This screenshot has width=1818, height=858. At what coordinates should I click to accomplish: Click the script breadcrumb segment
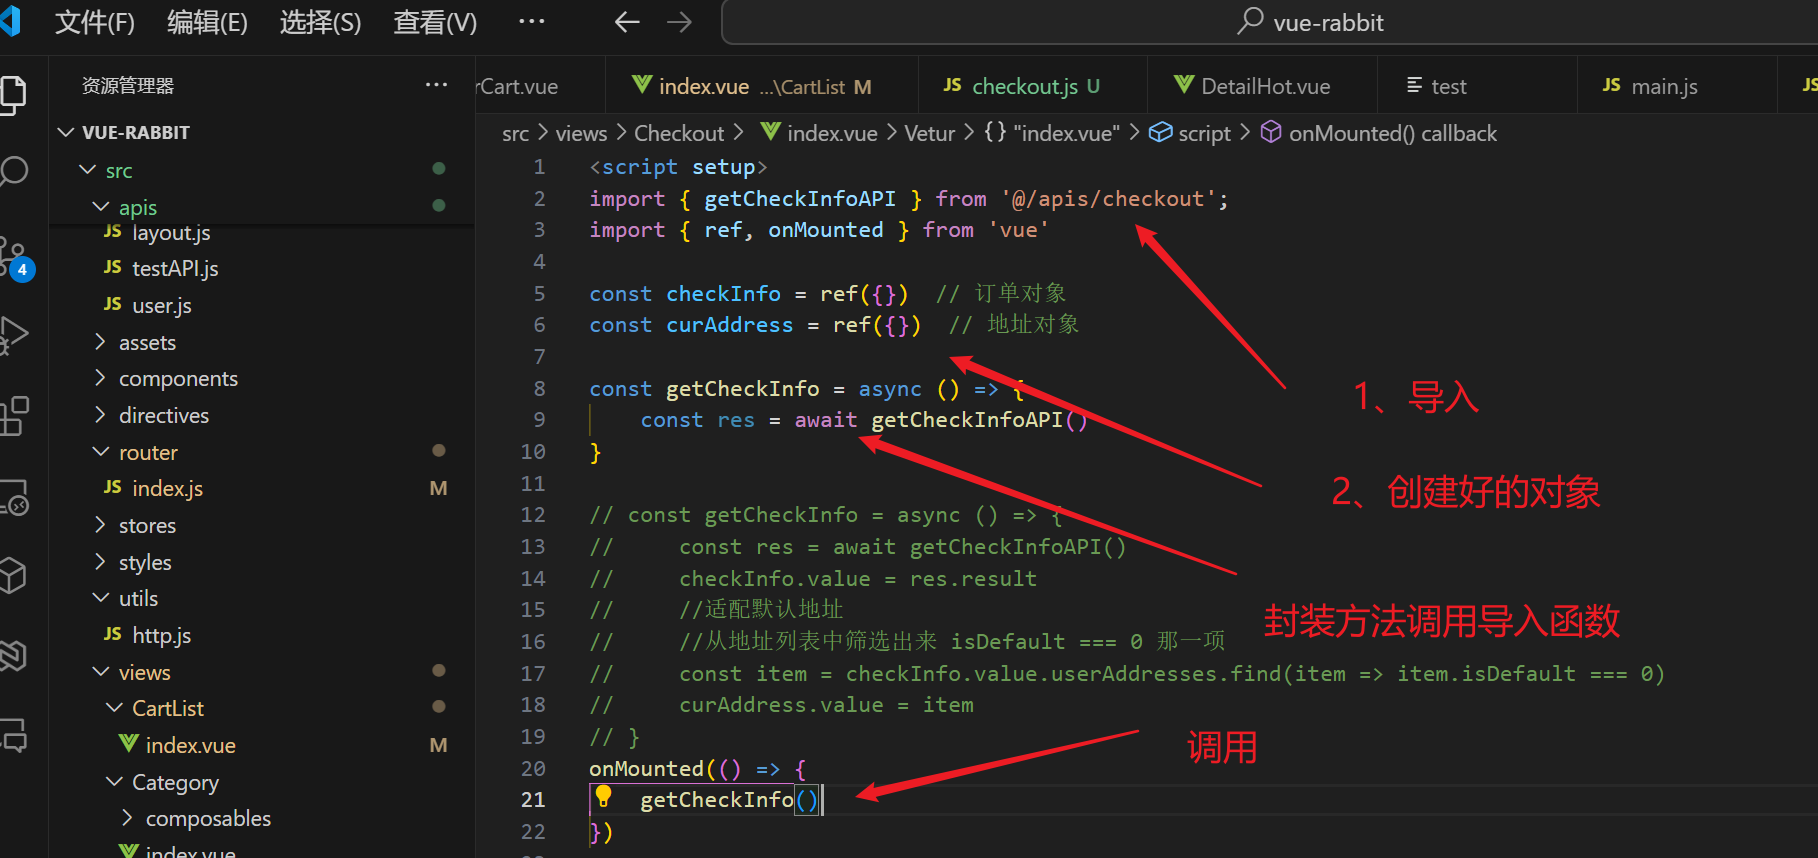click(x=1204, y=133)
